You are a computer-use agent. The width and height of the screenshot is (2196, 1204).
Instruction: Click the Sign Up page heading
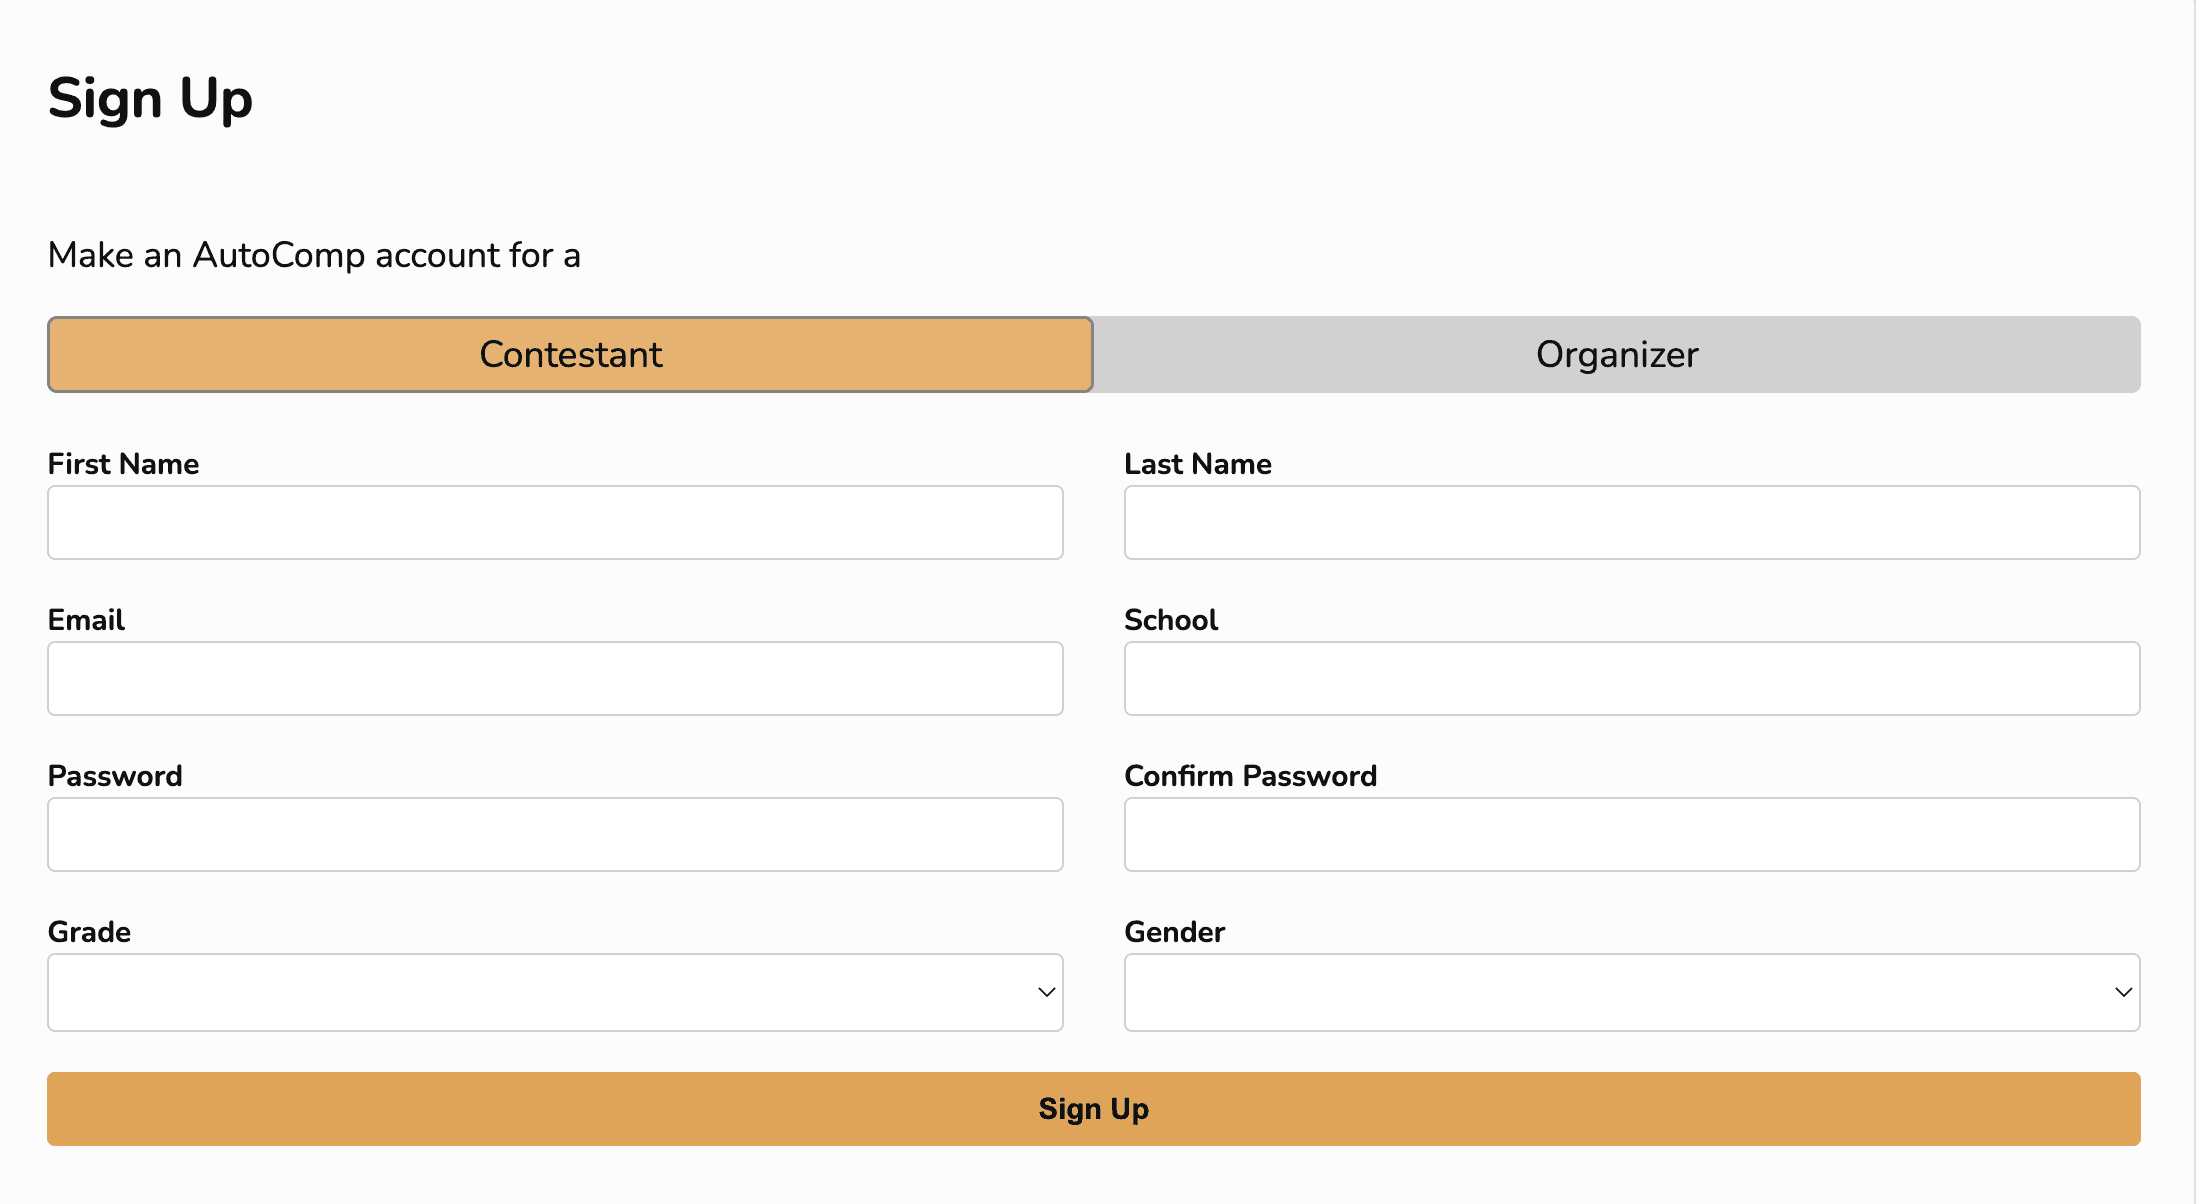click(150, 98)
